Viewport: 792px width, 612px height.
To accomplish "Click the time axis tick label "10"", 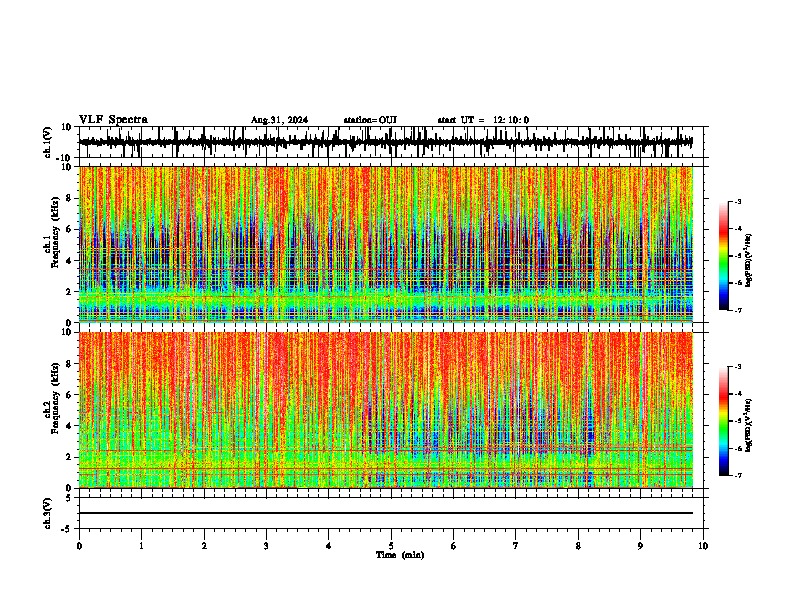I will (703, 546).
